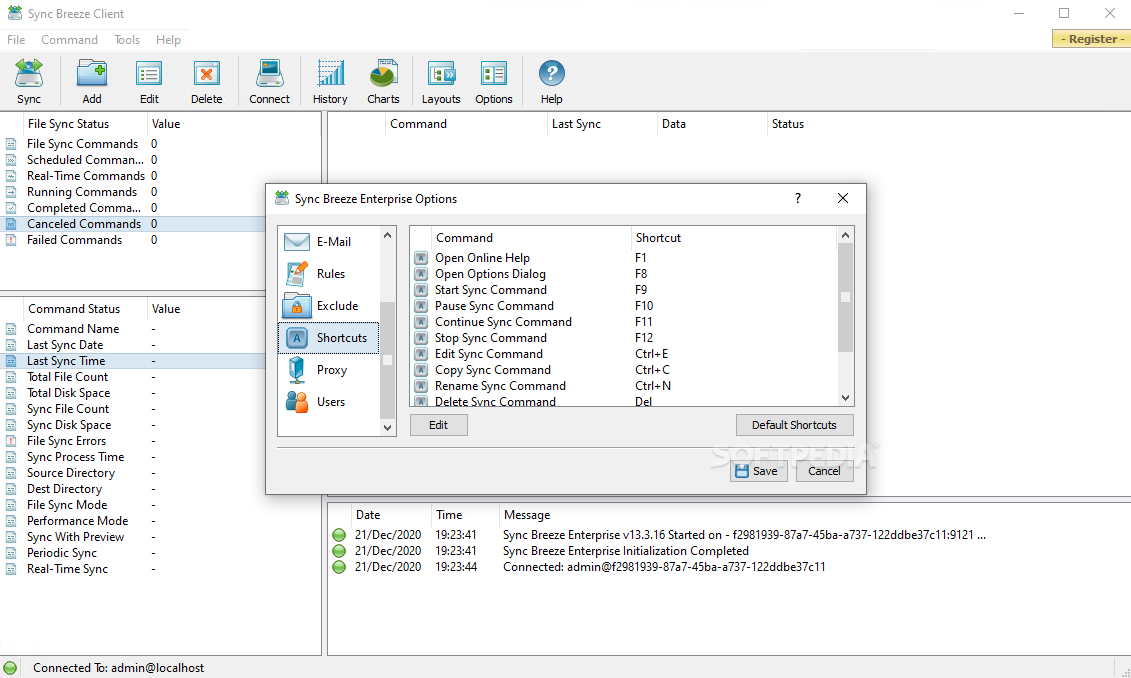This screenshot has width=1131, height=678.
Task: Click the File Sync Status column header
Action: 84,124
